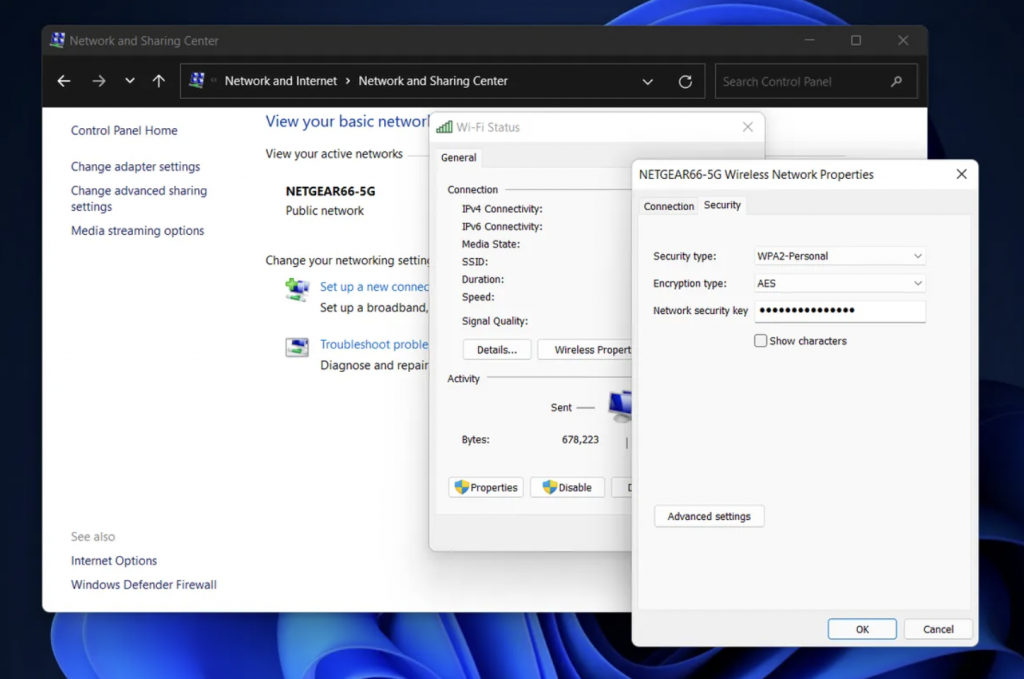The image size is (1024, 679).
Task: Click the Public network label
Action: (x=325, y=211)
